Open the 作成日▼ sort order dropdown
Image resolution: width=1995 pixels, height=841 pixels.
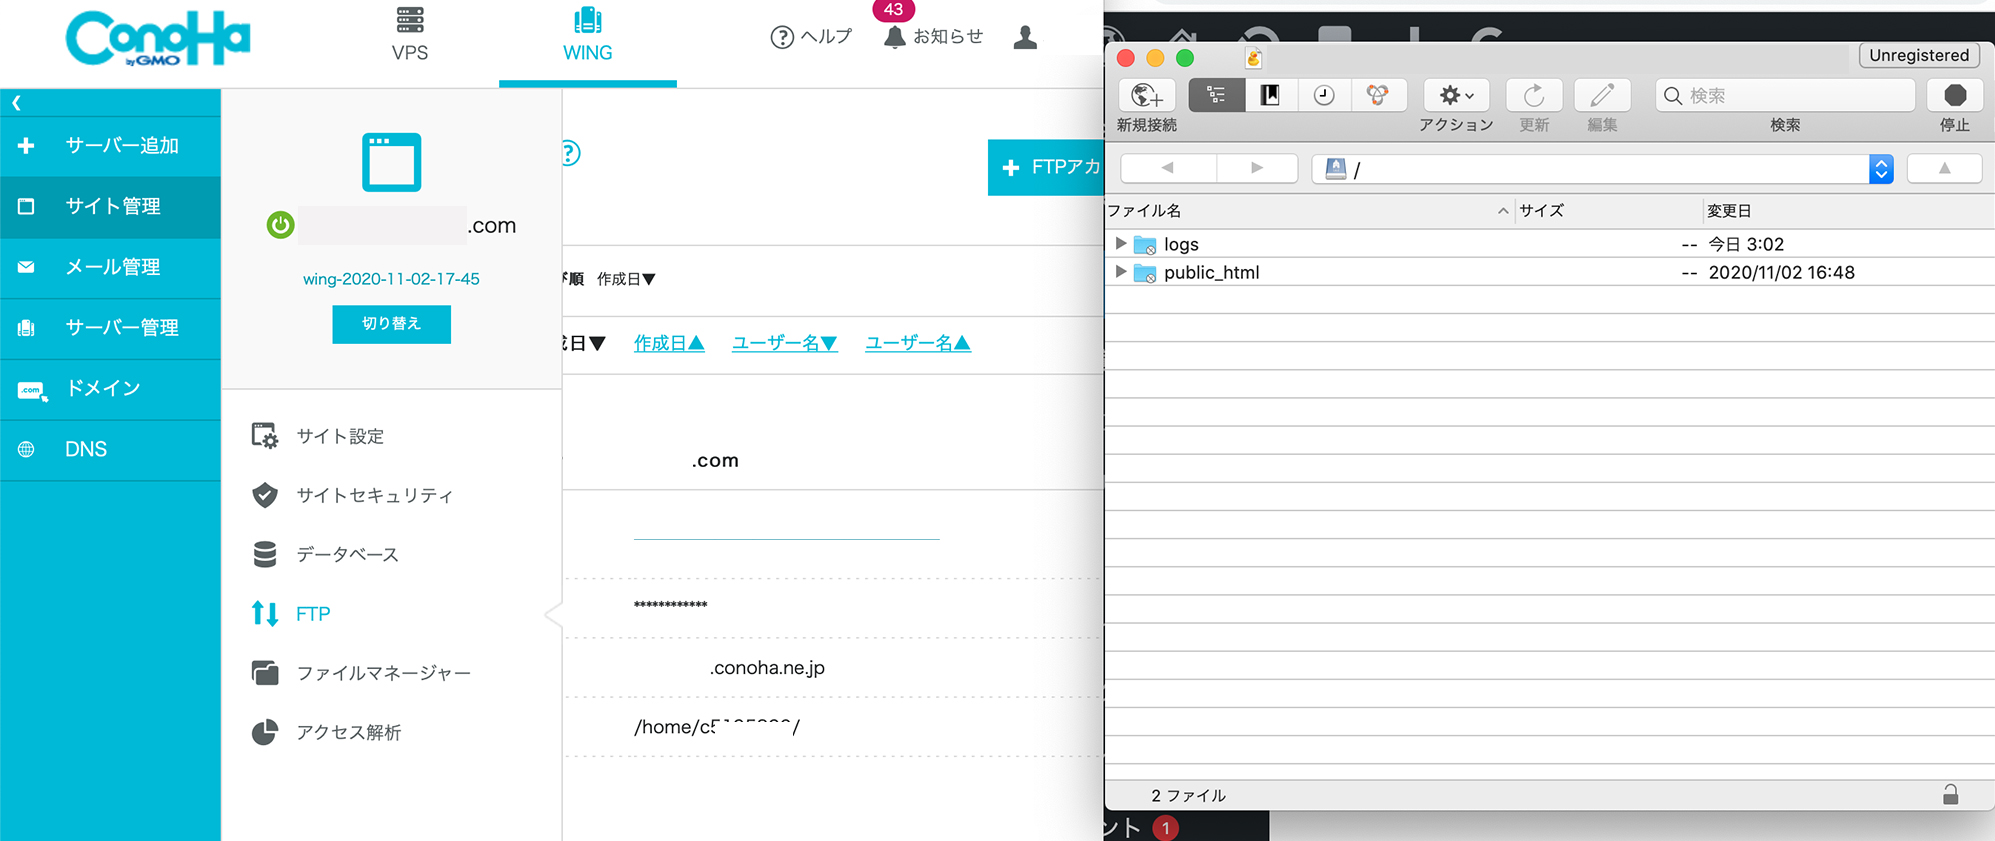626,279
